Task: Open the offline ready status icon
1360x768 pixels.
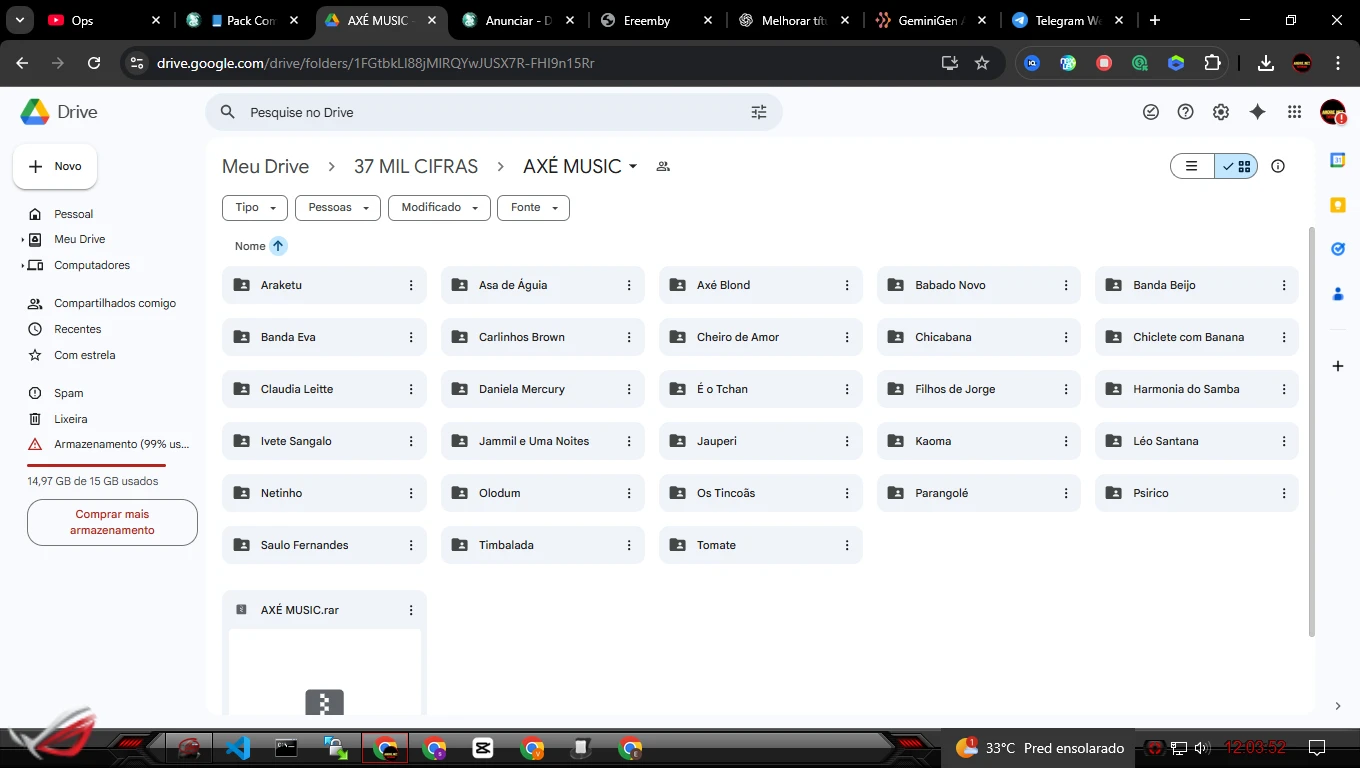Action: tap(1151, 112)
